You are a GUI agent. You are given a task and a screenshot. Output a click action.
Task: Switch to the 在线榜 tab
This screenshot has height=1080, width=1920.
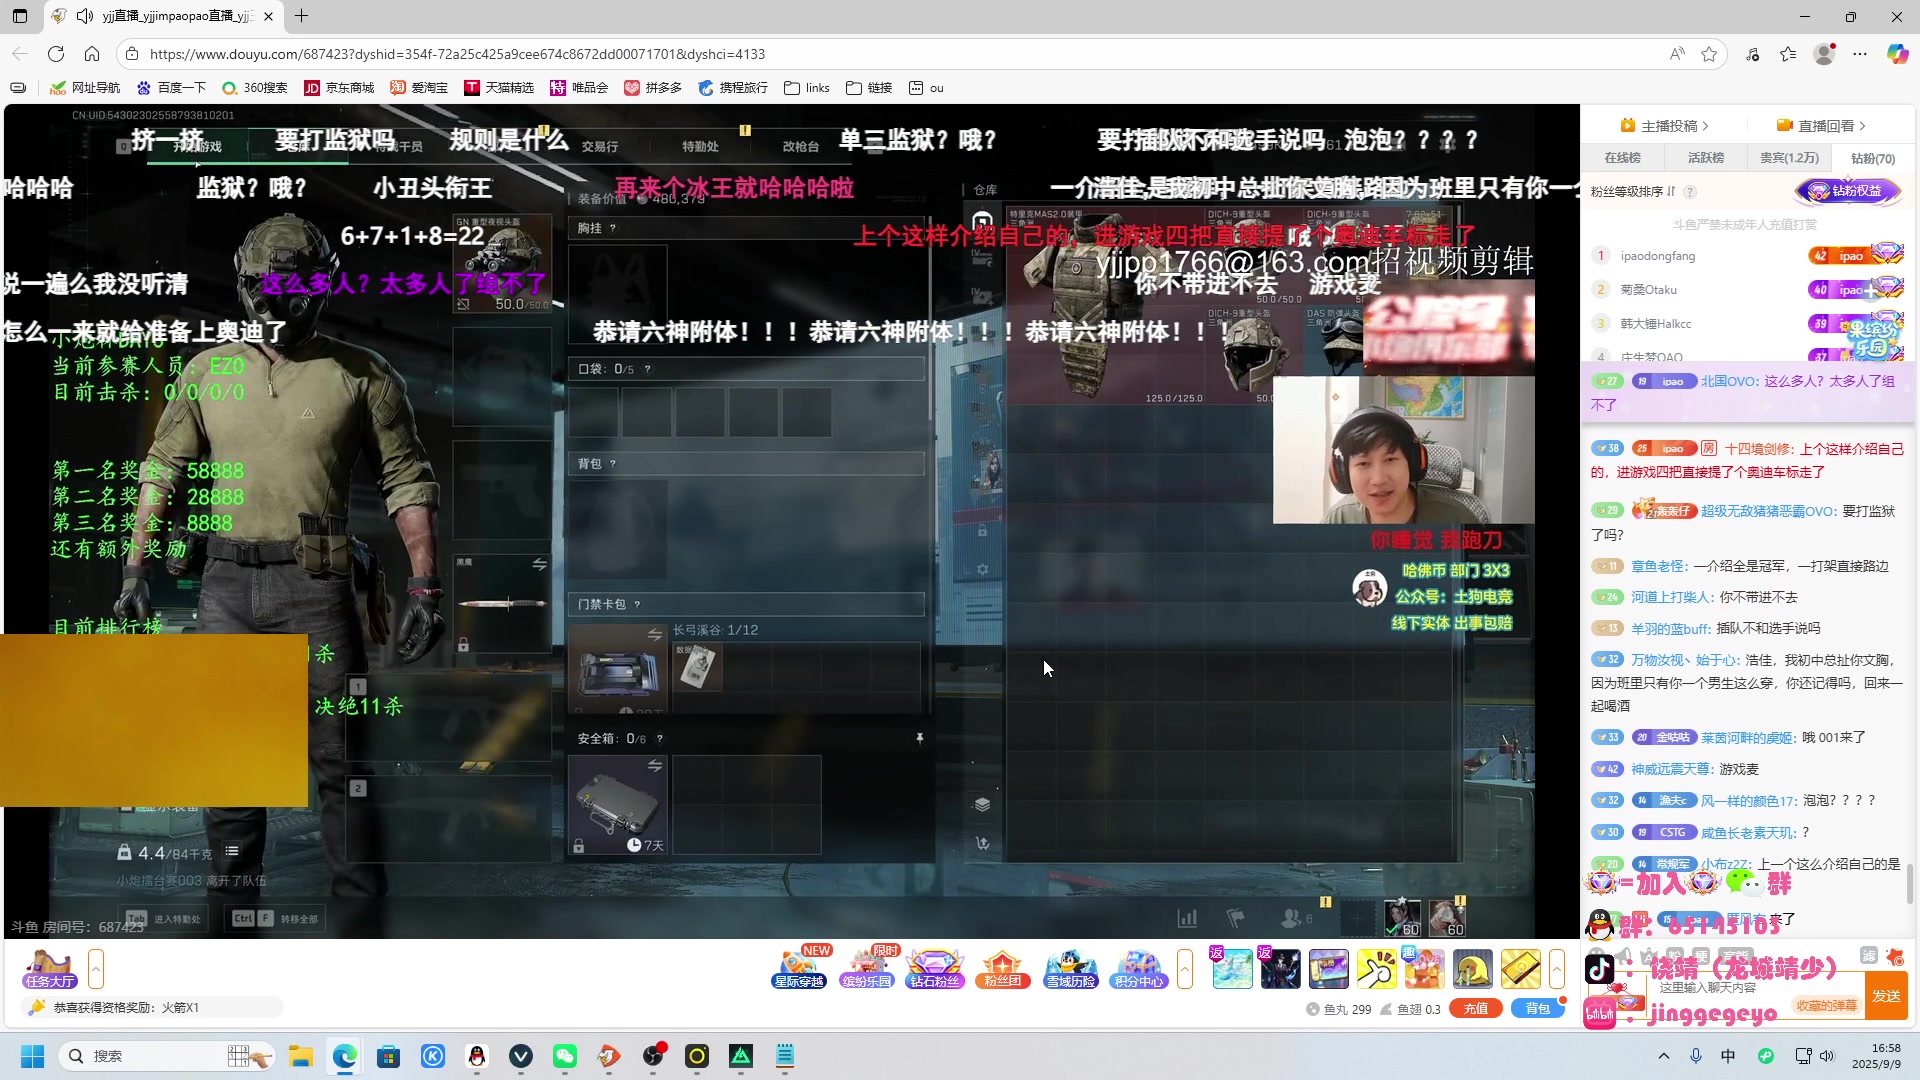tap(1622, 158)
